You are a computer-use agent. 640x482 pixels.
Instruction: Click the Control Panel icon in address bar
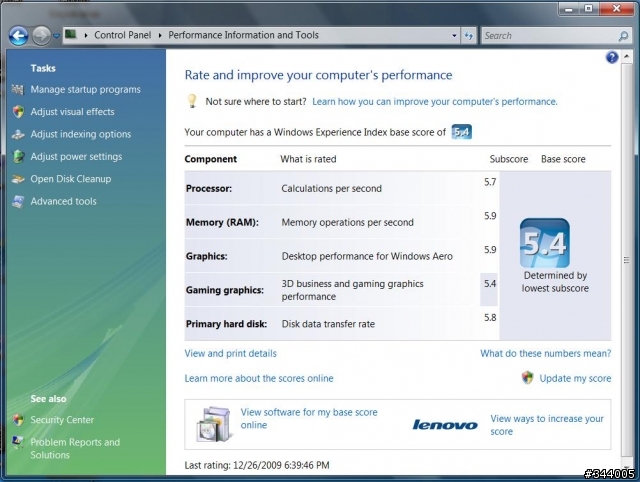(x=71, y=34)
